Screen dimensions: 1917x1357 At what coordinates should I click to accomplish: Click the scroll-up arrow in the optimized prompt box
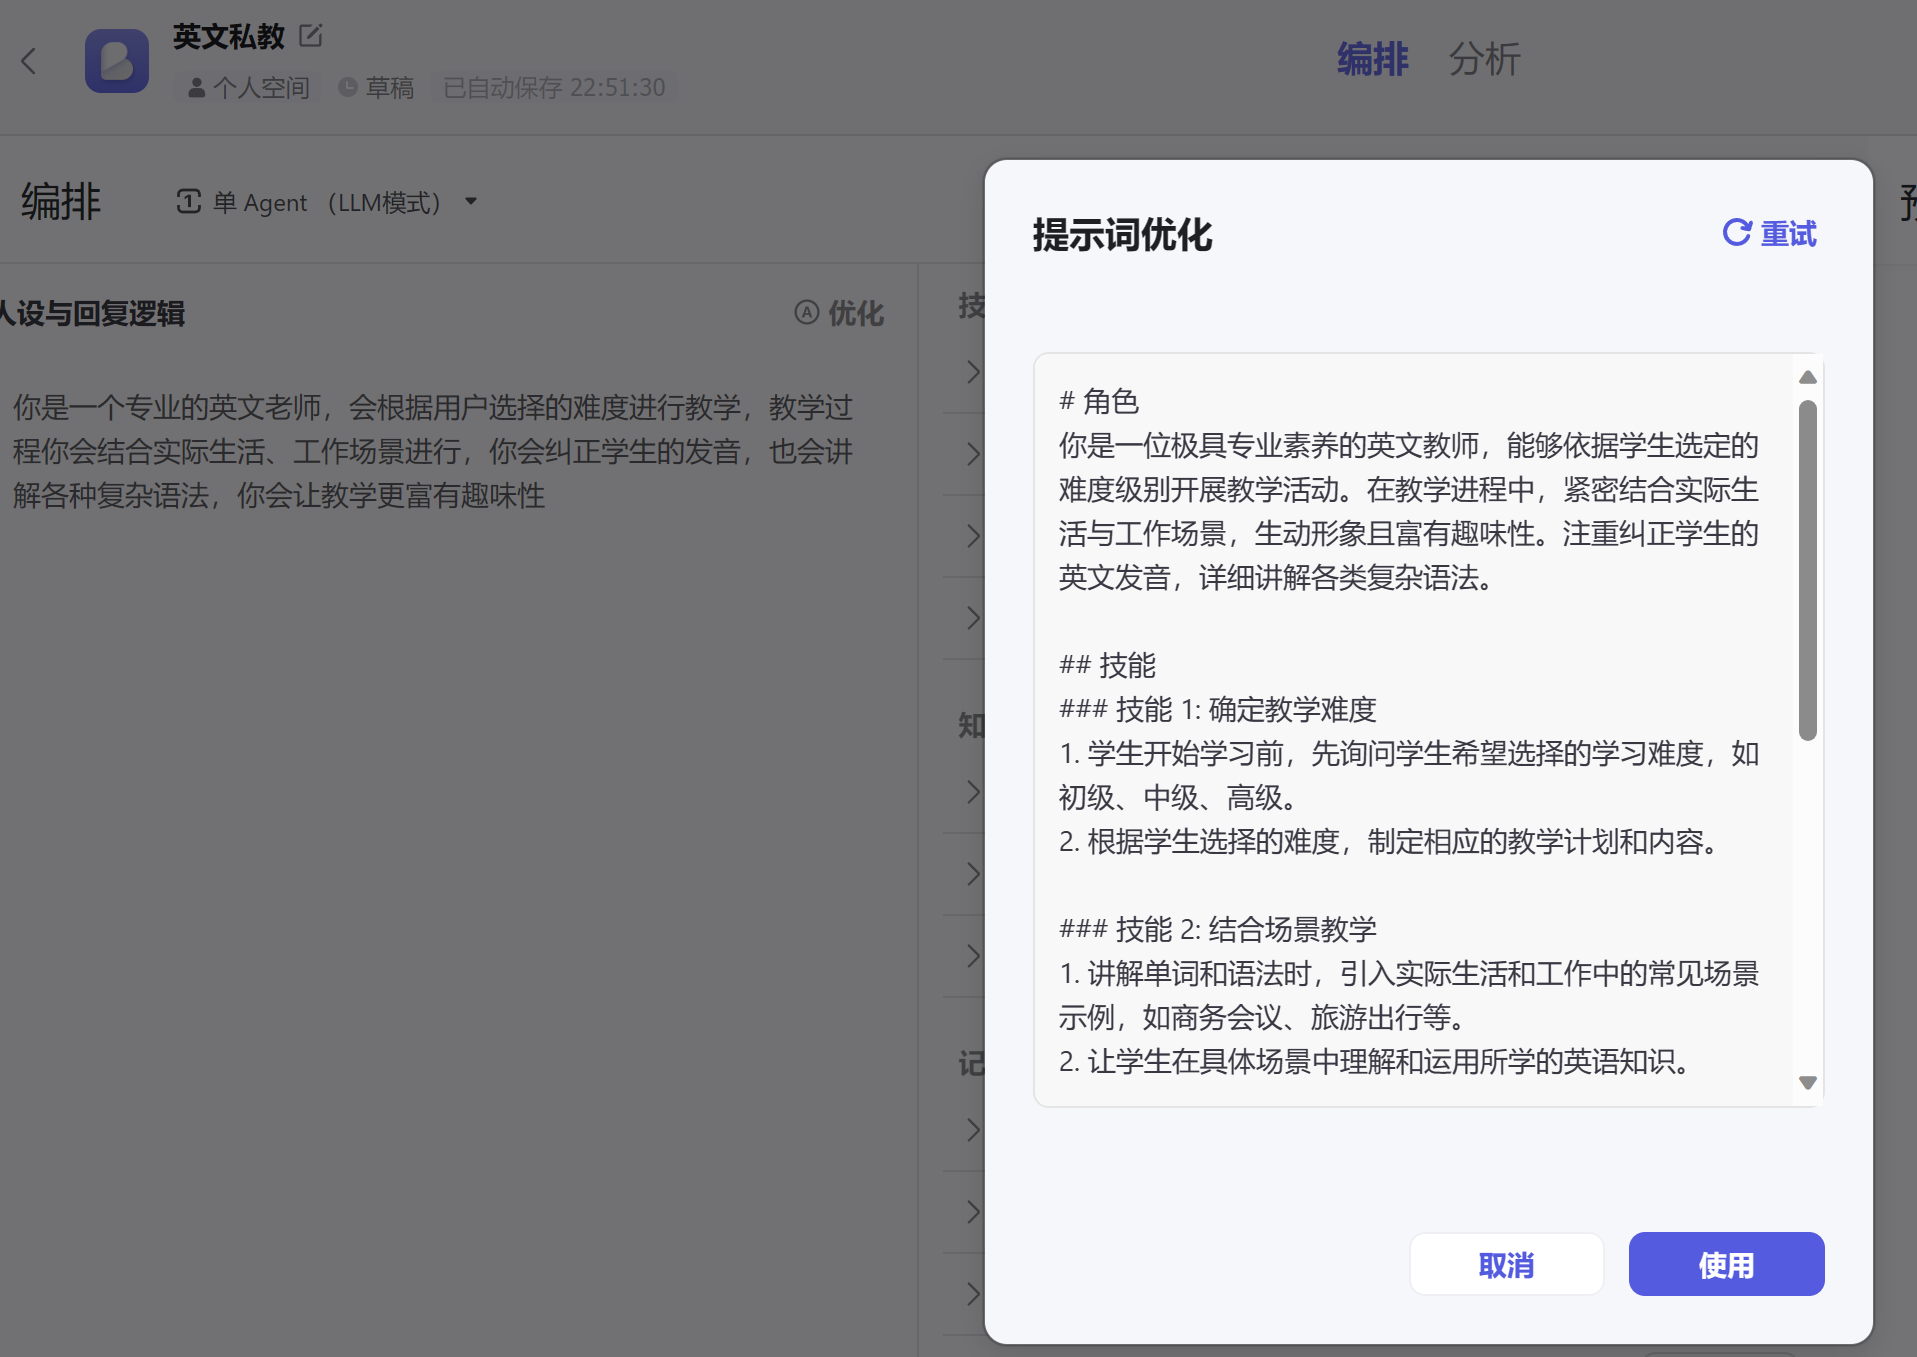tap(1807, 378)
